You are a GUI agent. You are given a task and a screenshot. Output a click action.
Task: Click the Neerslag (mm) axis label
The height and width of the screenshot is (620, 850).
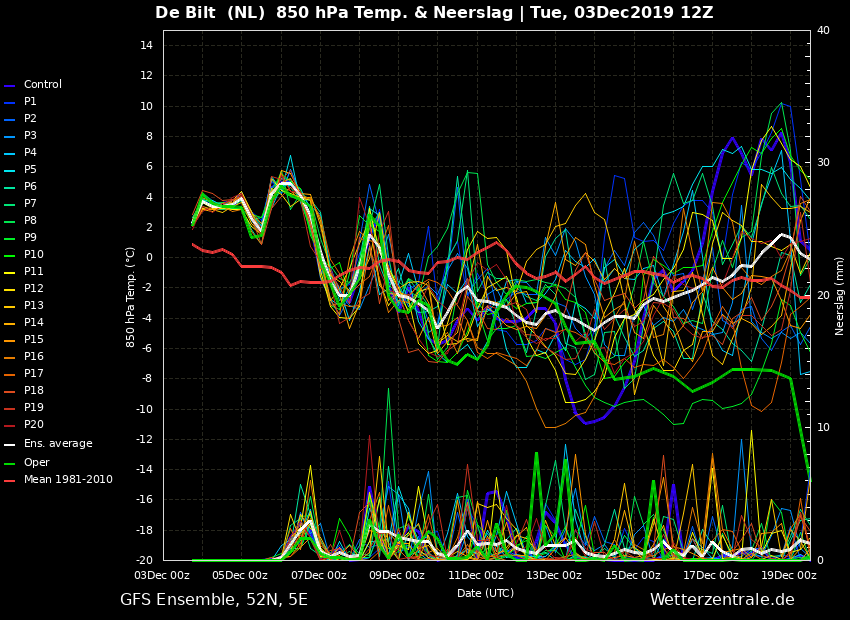(x=840, y=295)
